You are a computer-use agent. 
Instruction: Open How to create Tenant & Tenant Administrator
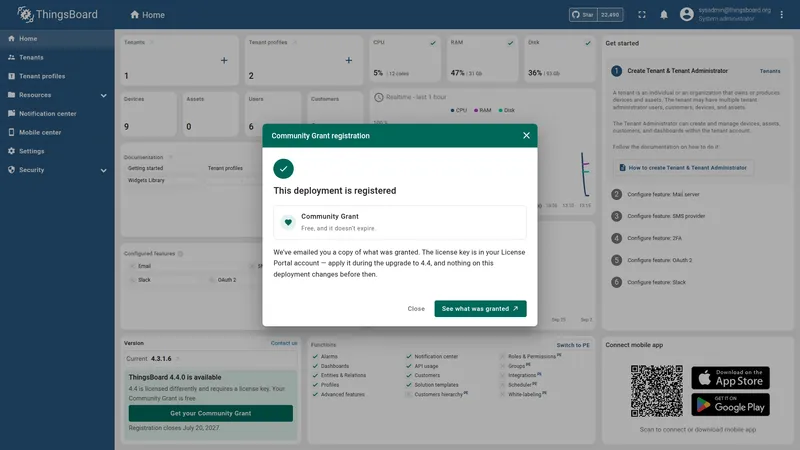683,168
